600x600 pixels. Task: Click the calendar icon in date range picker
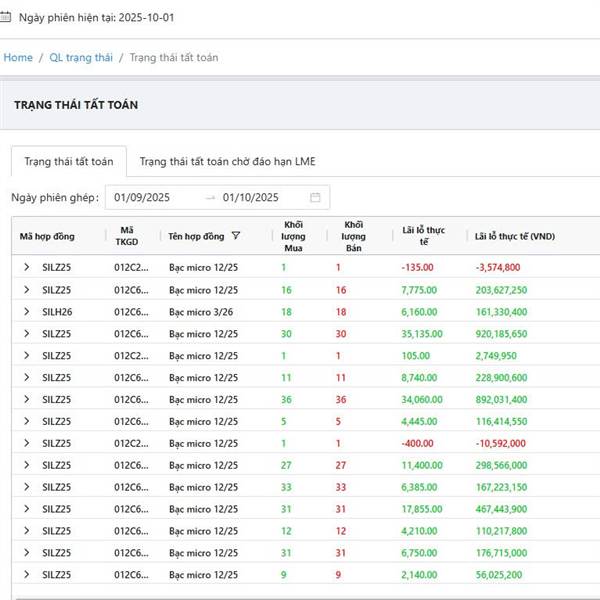pos(315,198)
